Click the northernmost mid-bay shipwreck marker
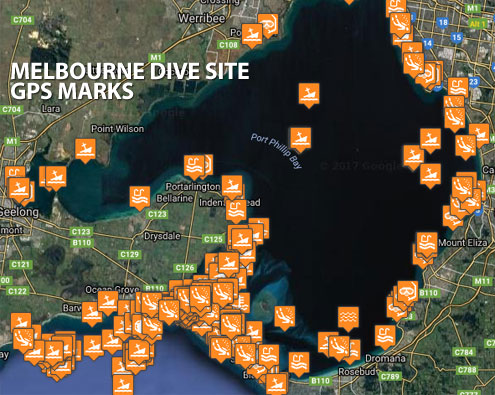 point(309,94)
